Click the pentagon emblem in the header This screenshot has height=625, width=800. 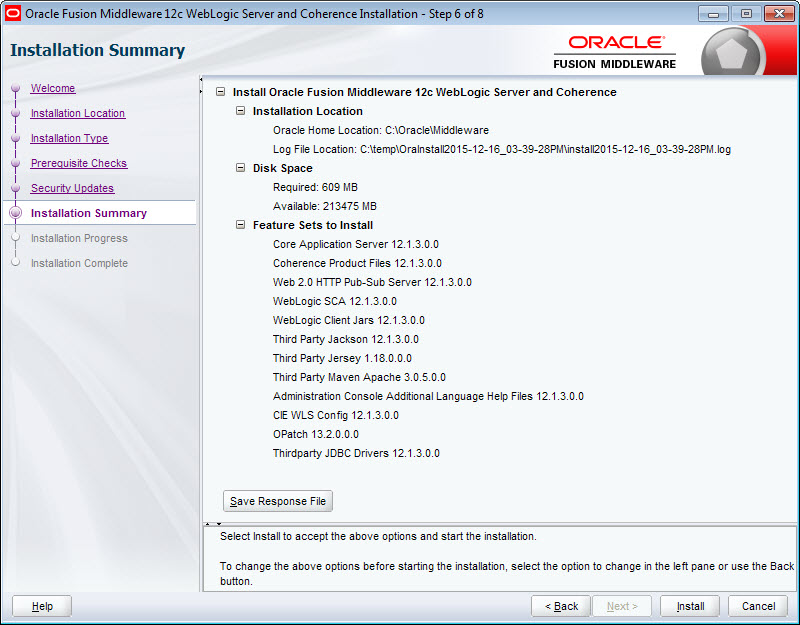point(732,53)
